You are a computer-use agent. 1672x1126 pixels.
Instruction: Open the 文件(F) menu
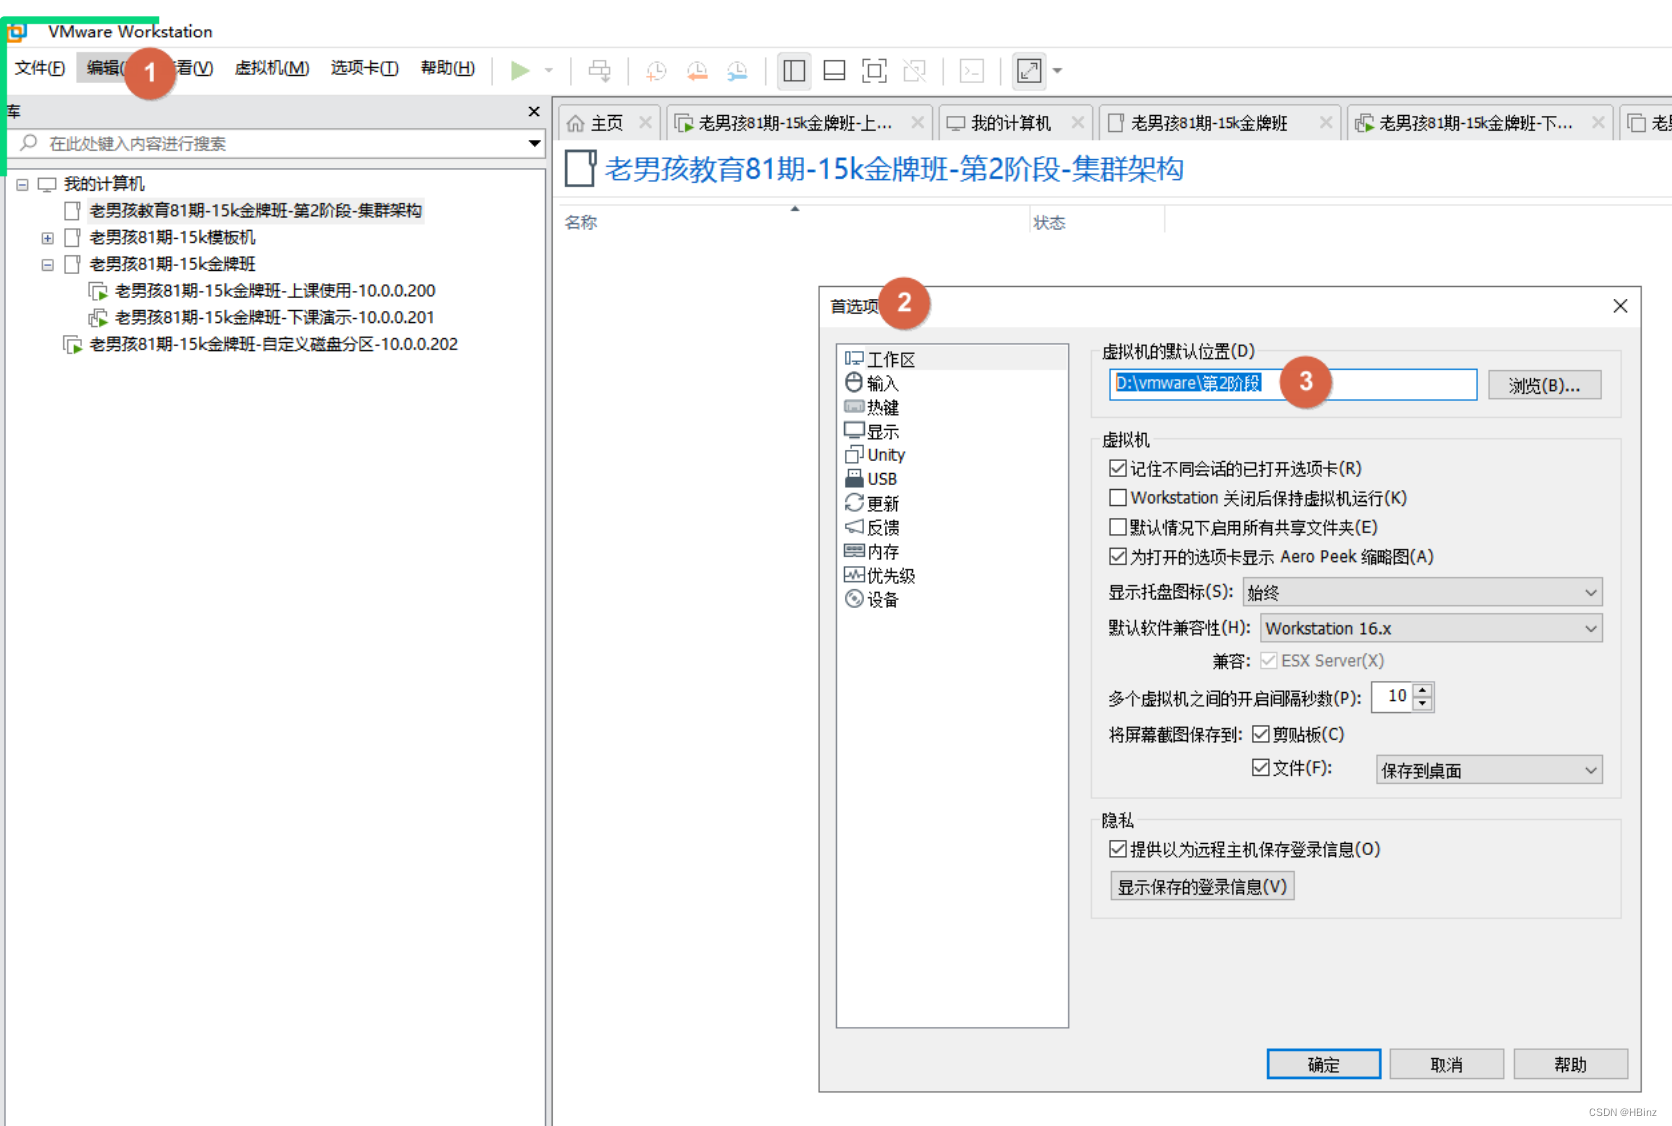click(40, 68)
